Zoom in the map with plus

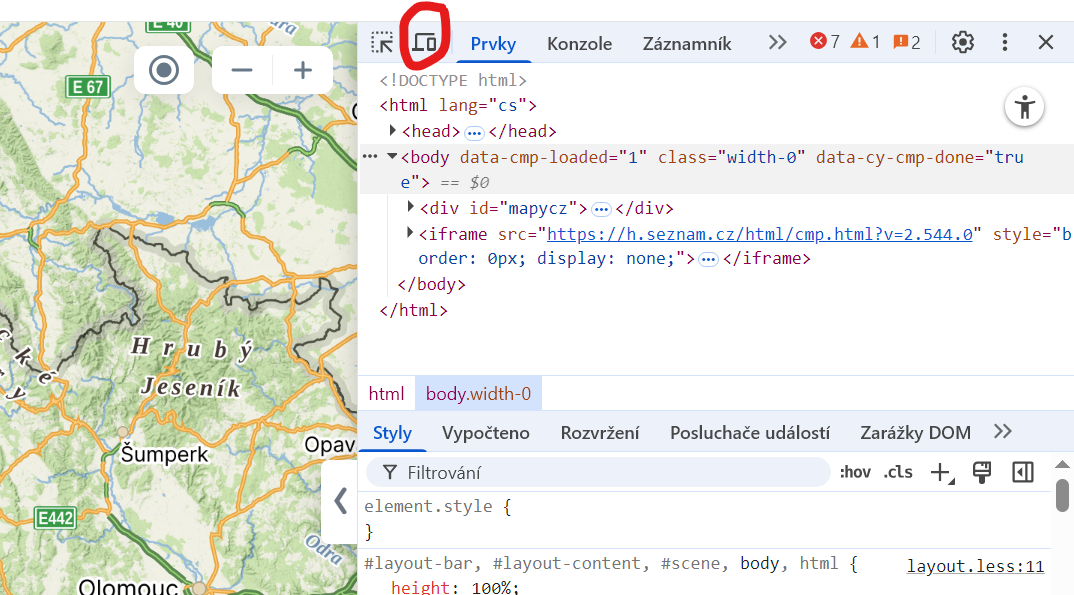(303, 71)
